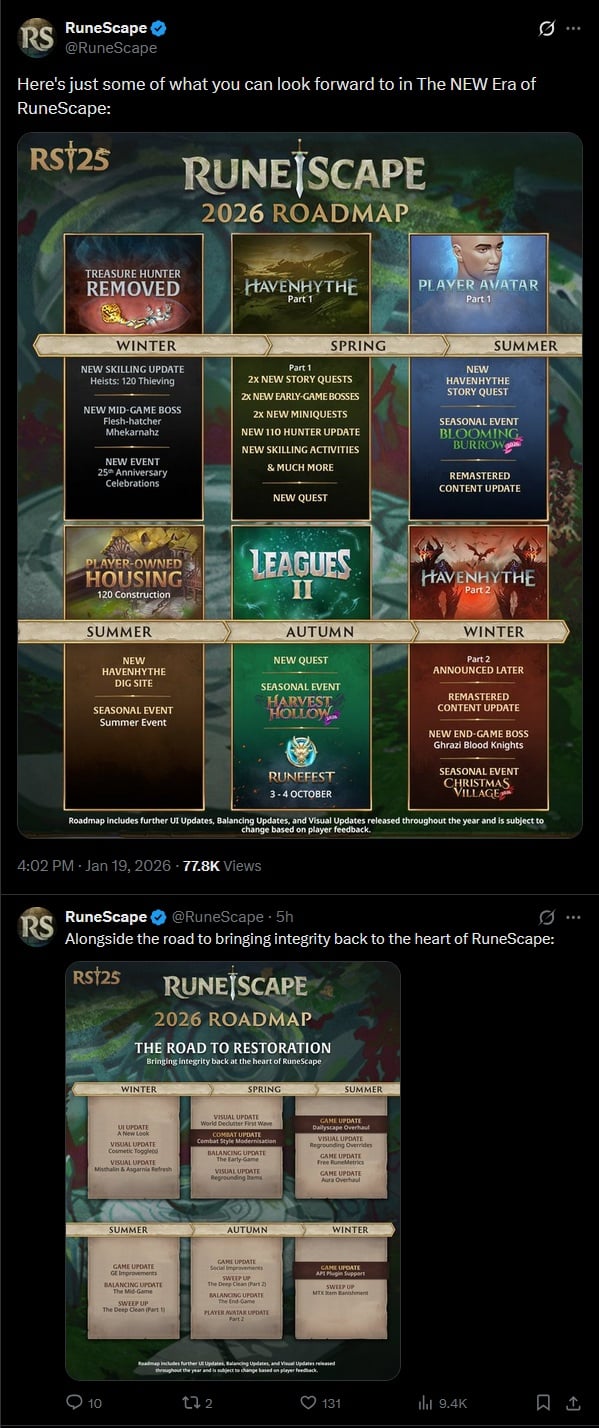Viewport: 599px width, 1428px height.
Task: Open the @RuneScape handle under the main post name
Action: (111, 47)
